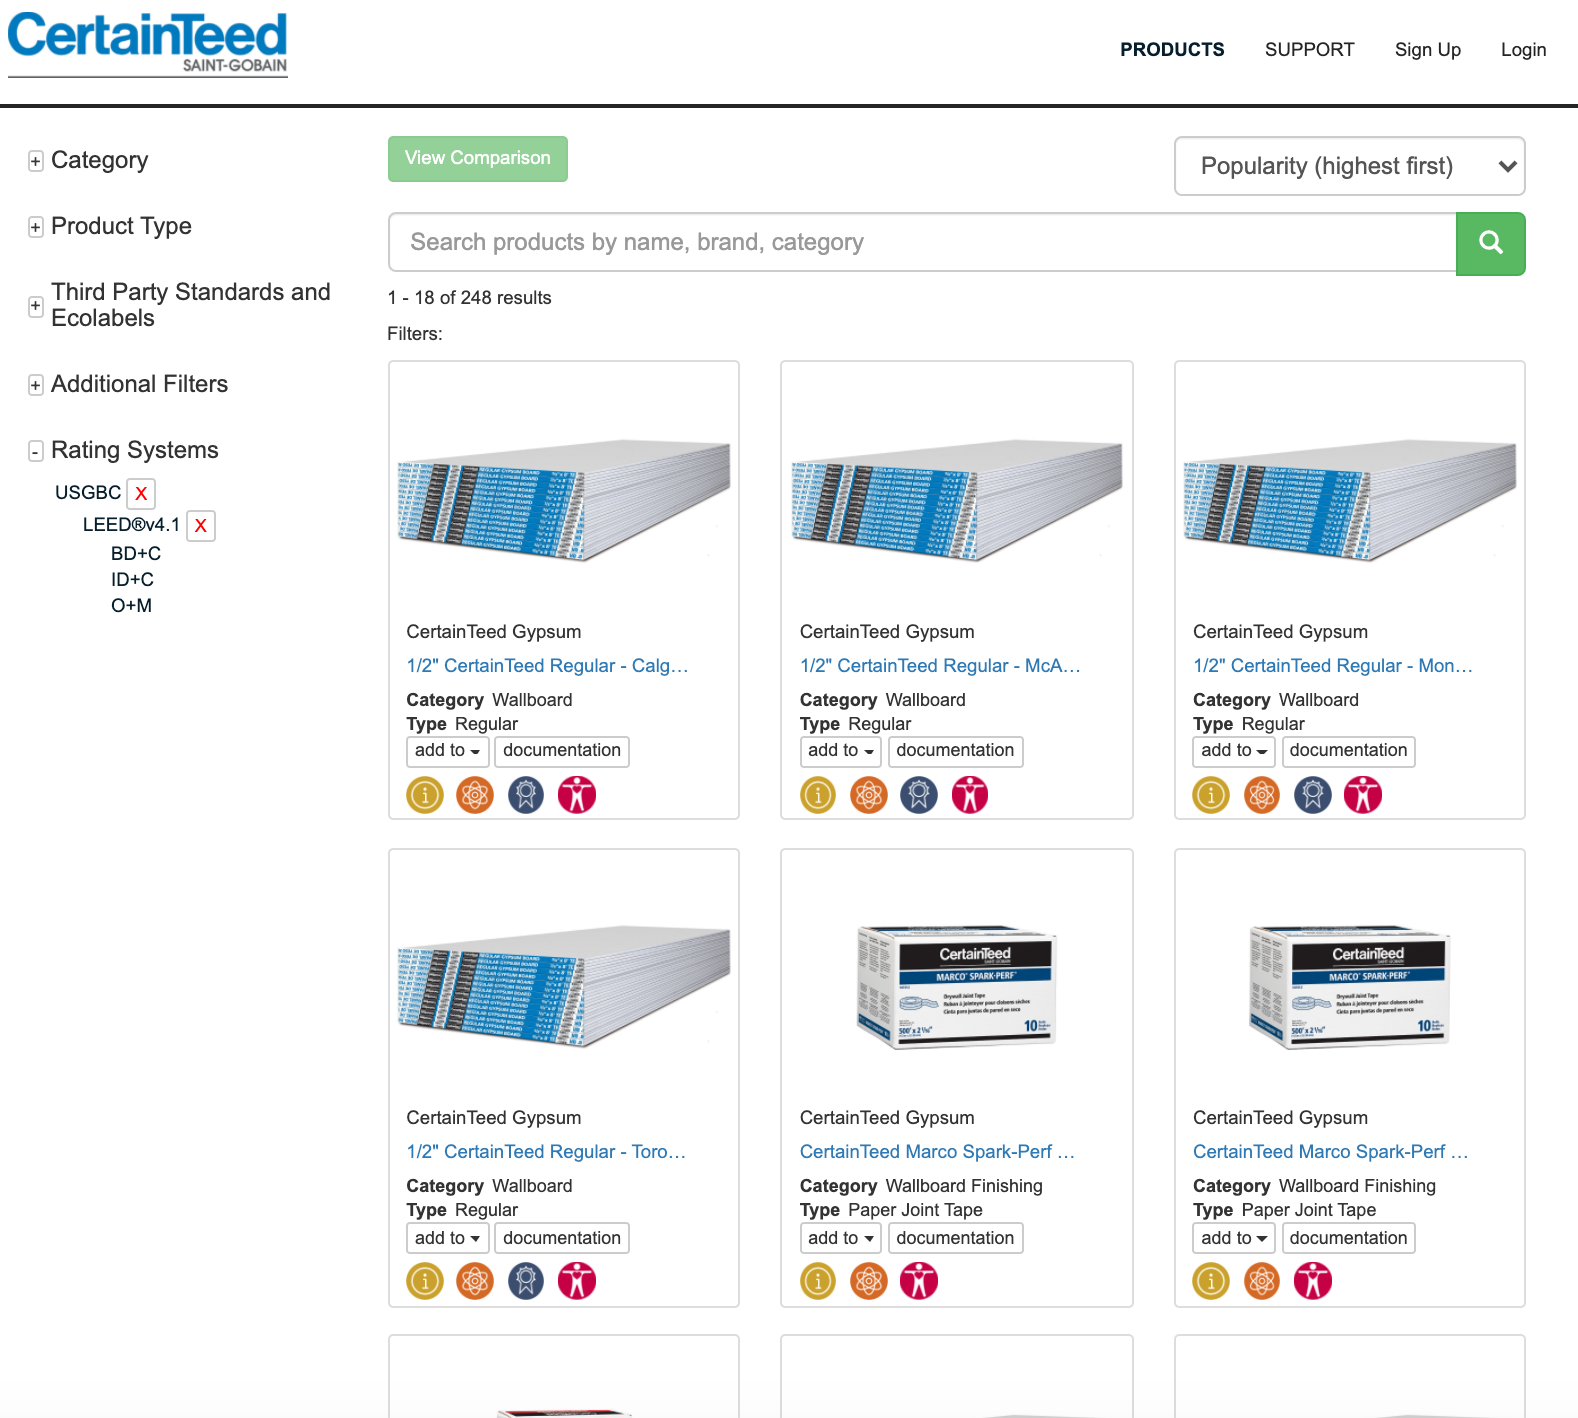Image resolution: width=1578 pixels, height=1418 pixels.
Task: Open documentation for the Mon… product
Action: (1348, 751)
